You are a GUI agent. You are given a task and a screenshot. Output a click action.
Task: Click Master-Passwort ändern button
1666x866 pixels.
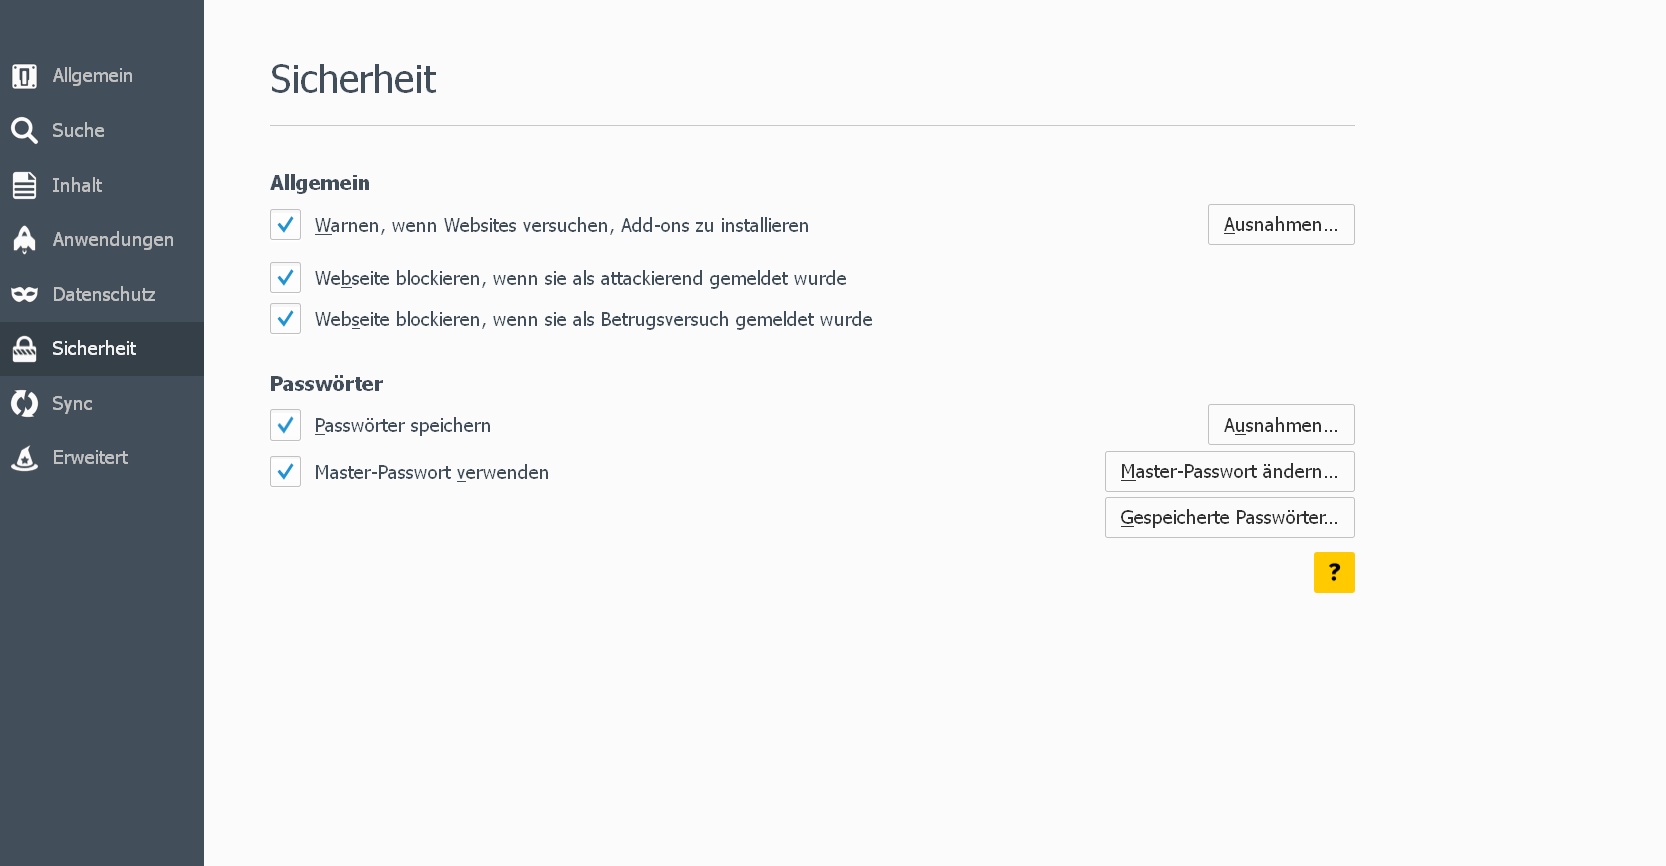[x=1229, y=472]
